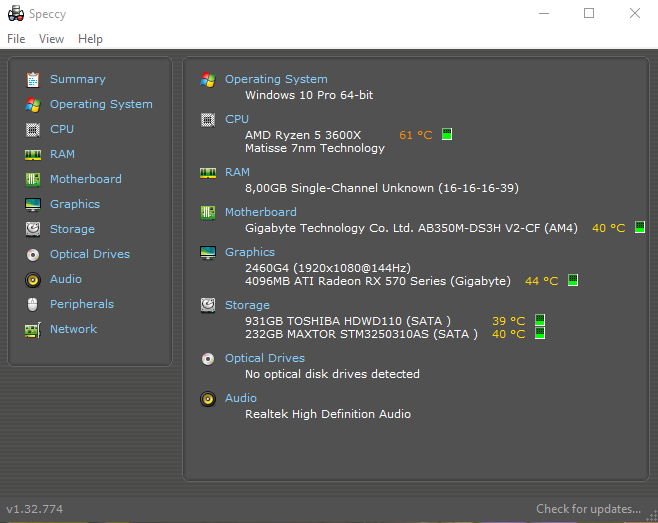
Task: Click the CPU chip icon in sidebar
Action: (x=33, y=130)
